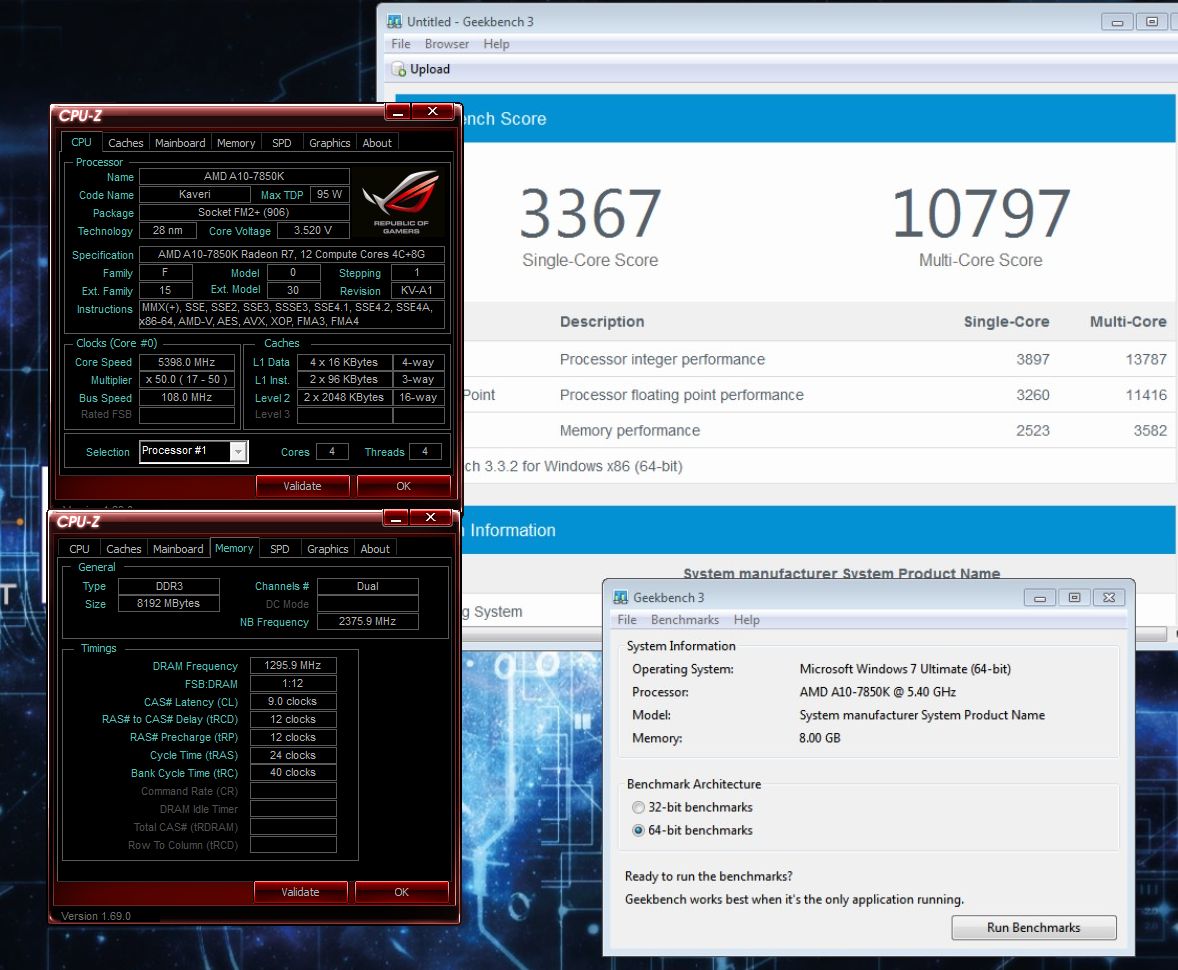Click Validate in top CPU-Z window
The image size is (1178, 970).
302,486
